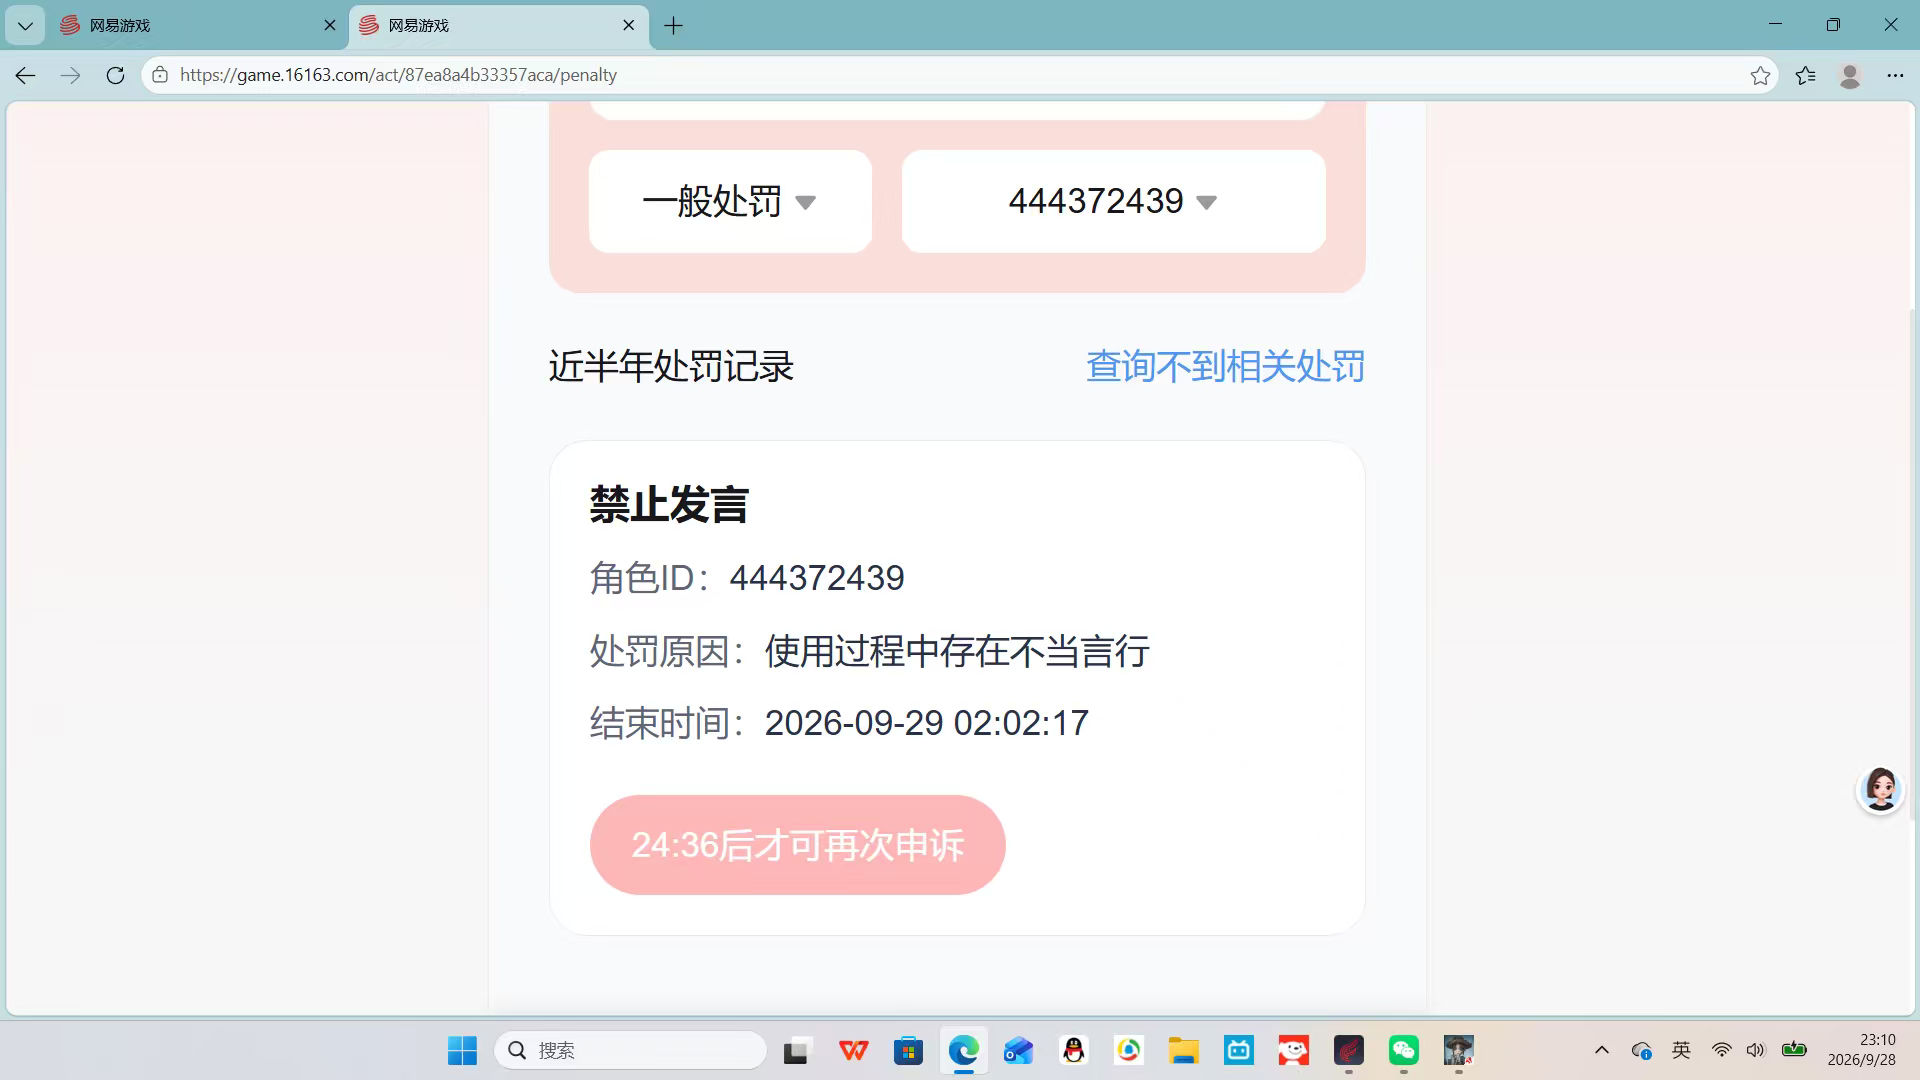Click the taskbar 搜索 search box
Image resolution: width=1920 pixels, height=1080 pixels.
pos(630,1050)
